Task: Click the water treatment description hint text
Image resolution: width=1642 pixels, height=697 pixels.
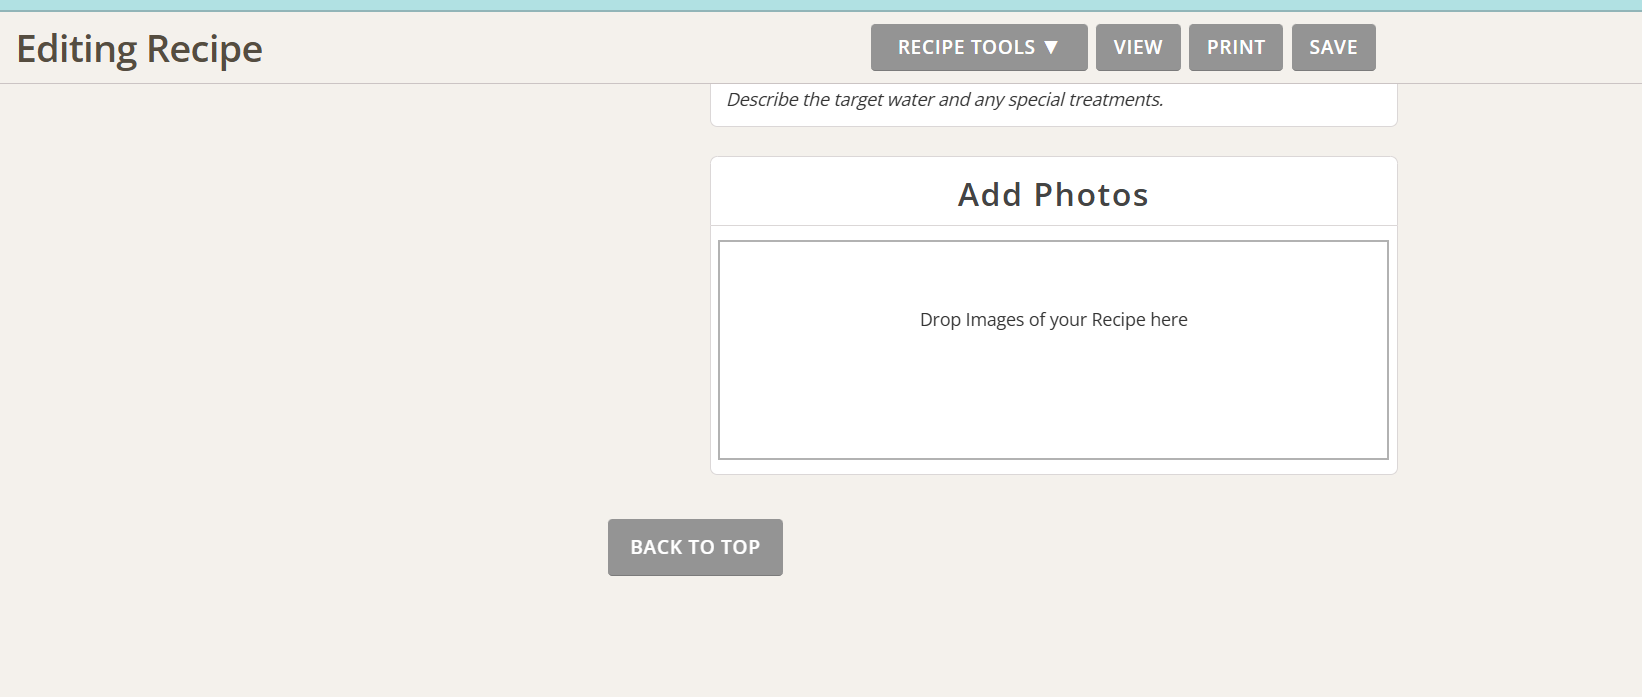Action: 944,100
